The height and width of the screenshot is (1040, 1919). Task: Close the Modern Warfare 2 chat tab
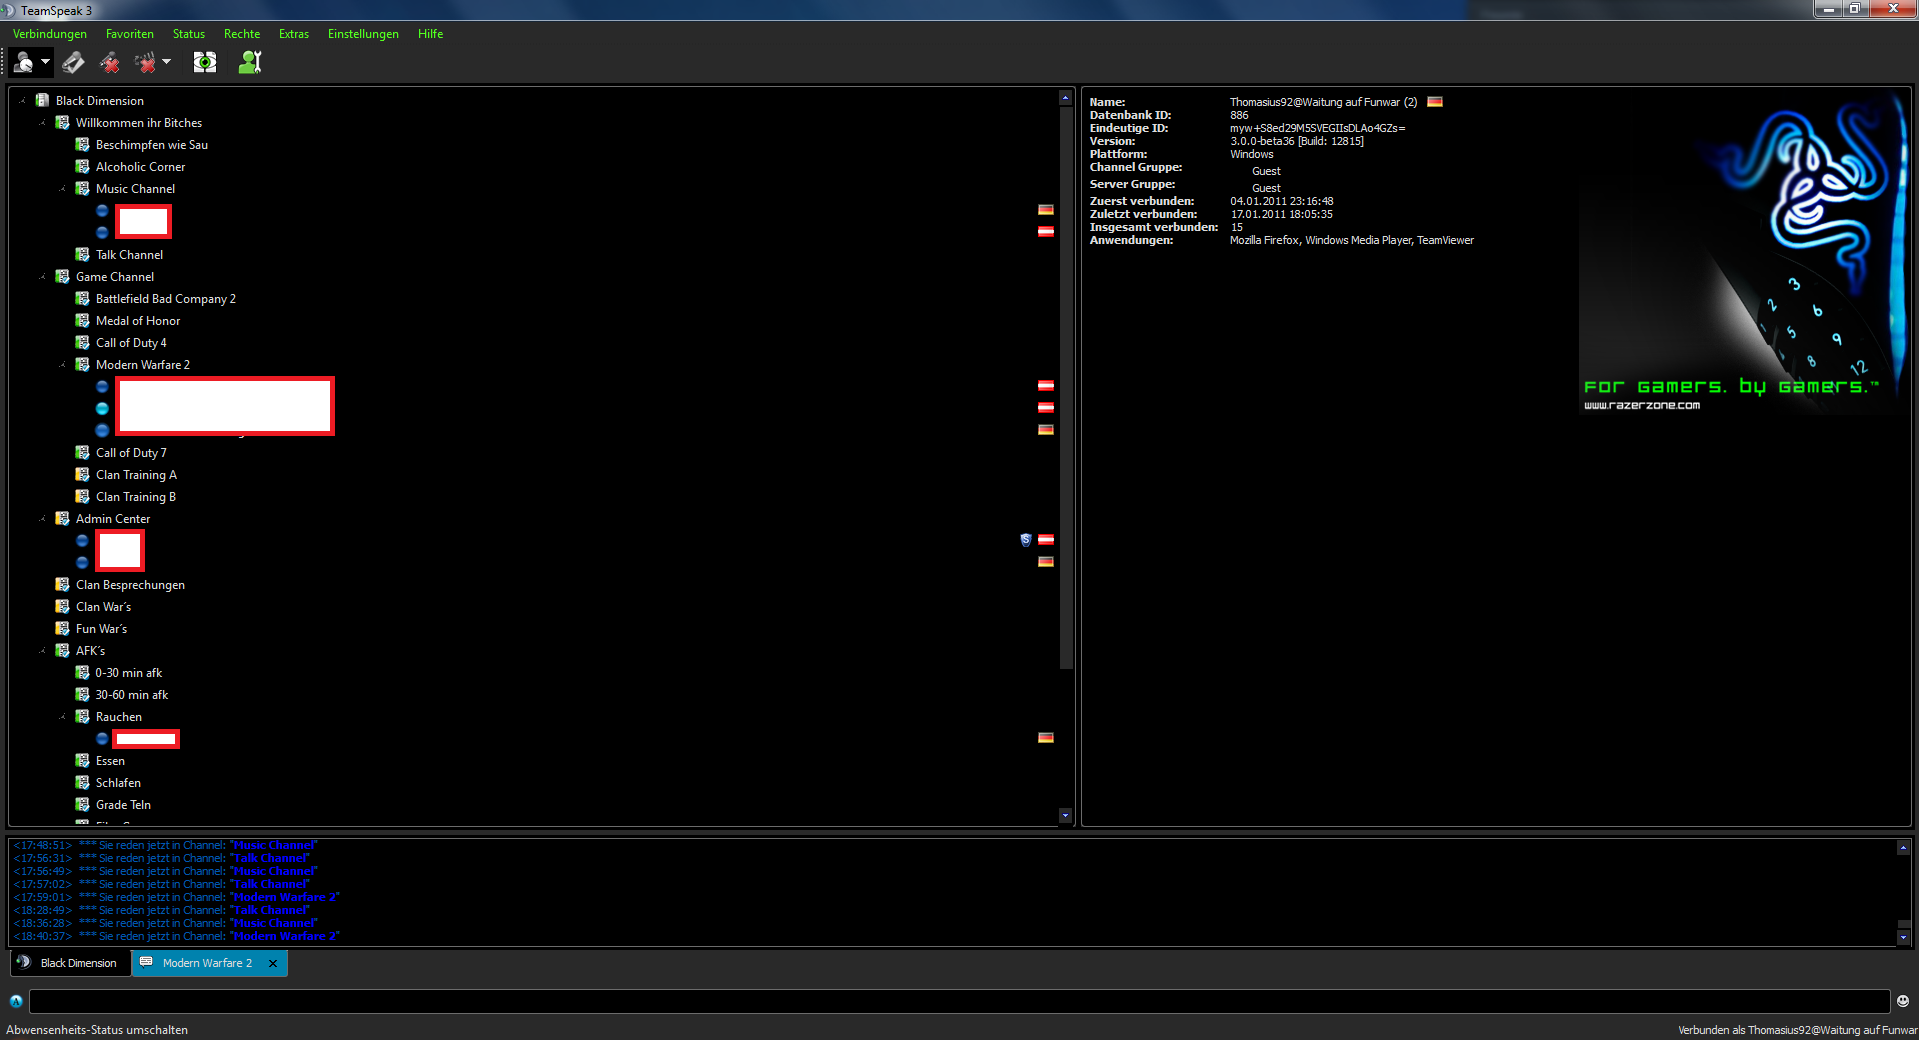272,963
